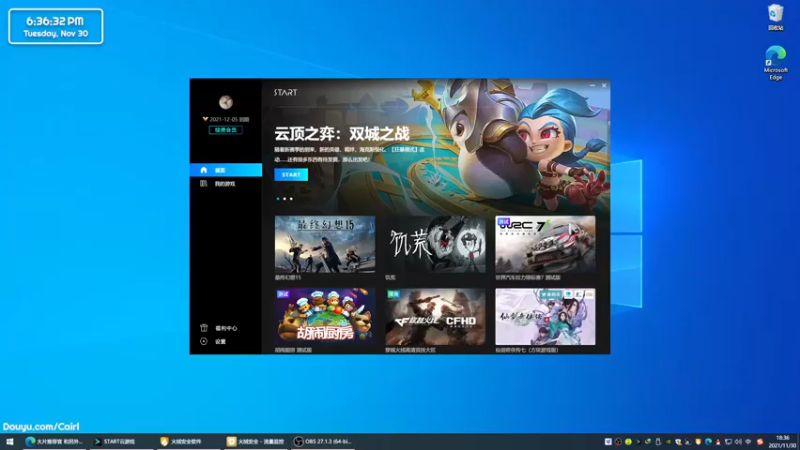Open the 仙剑奇侠传七 game thumbnail
Screen dimensions: 800x450
[545, 316]
